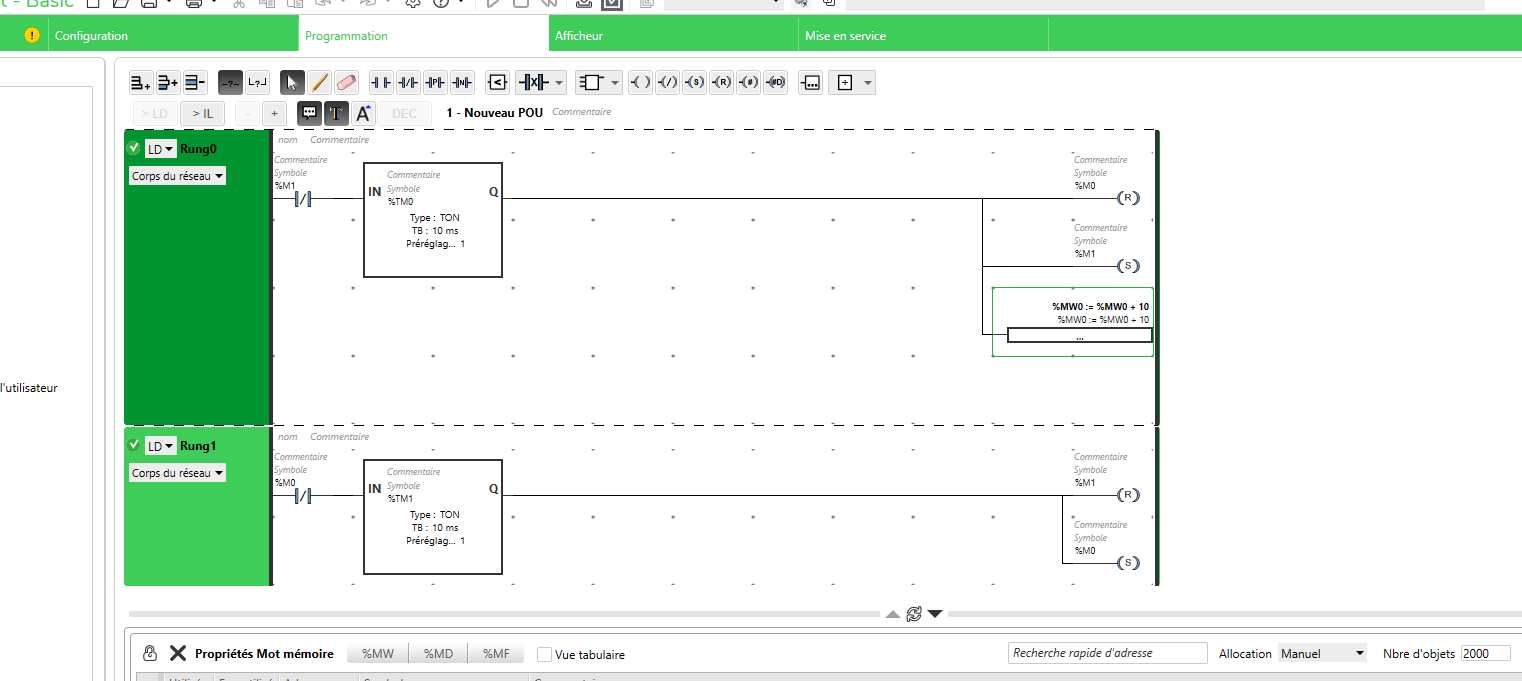Viewport: 1522px width, 681px height.
Task: Add an operation block to the rung
Action: click(x=811, y=82)
